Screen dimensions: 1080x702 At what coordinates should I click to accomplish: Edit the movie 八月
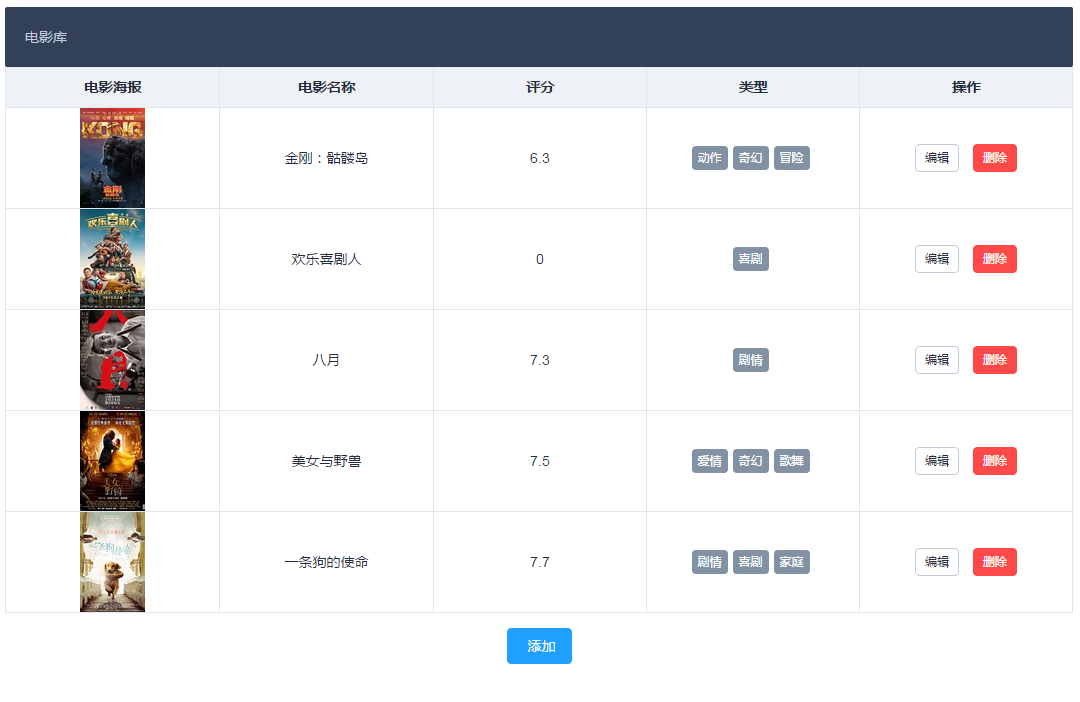(936, 359)
